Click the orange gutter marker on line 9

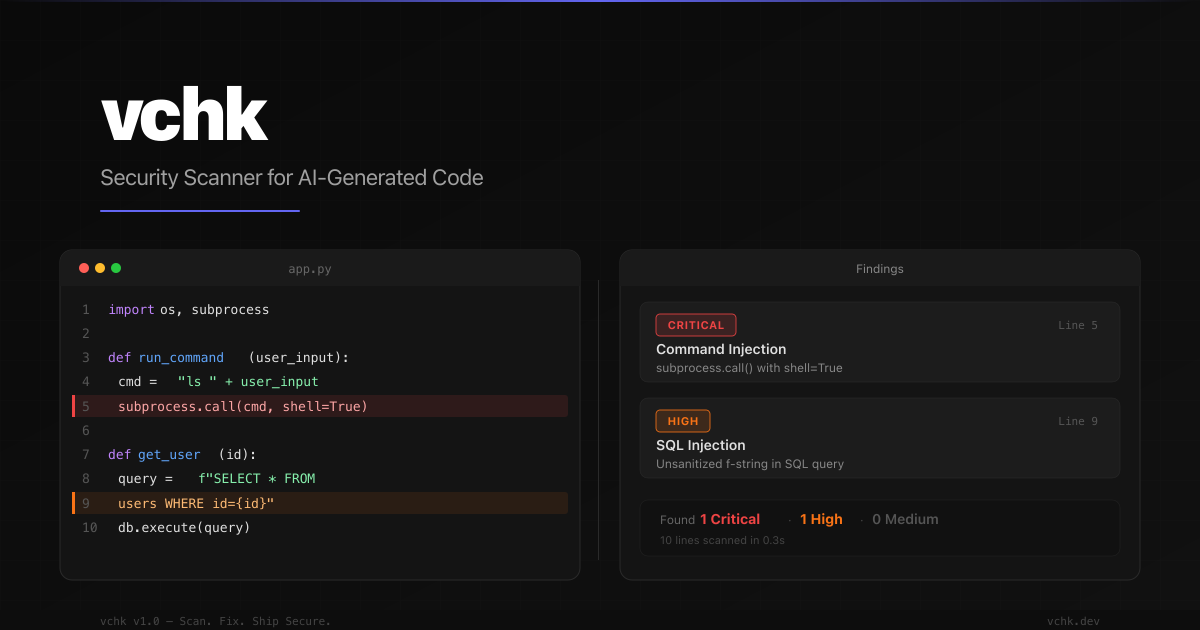pyautogui.click(x=73, y=503)
